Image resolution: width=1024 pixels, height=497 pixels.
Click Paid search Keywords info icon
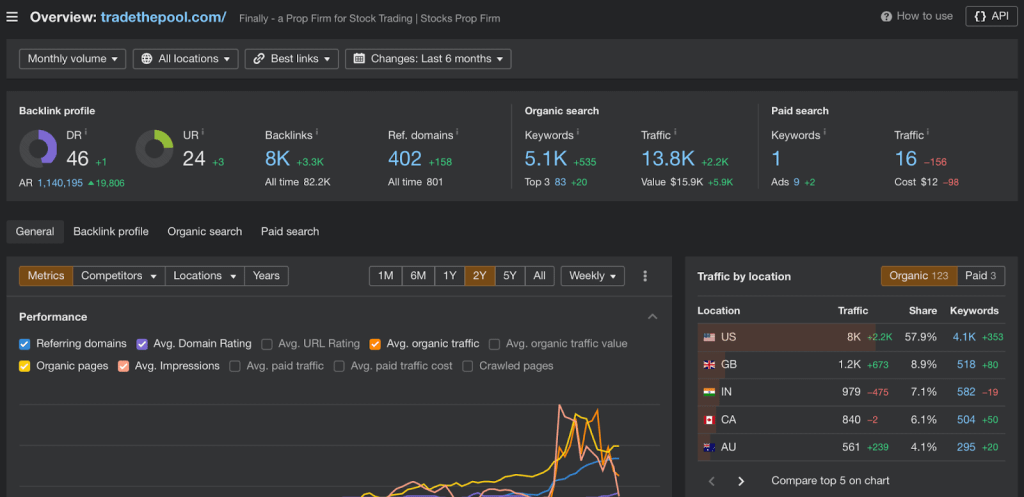[x=824, y=132]
